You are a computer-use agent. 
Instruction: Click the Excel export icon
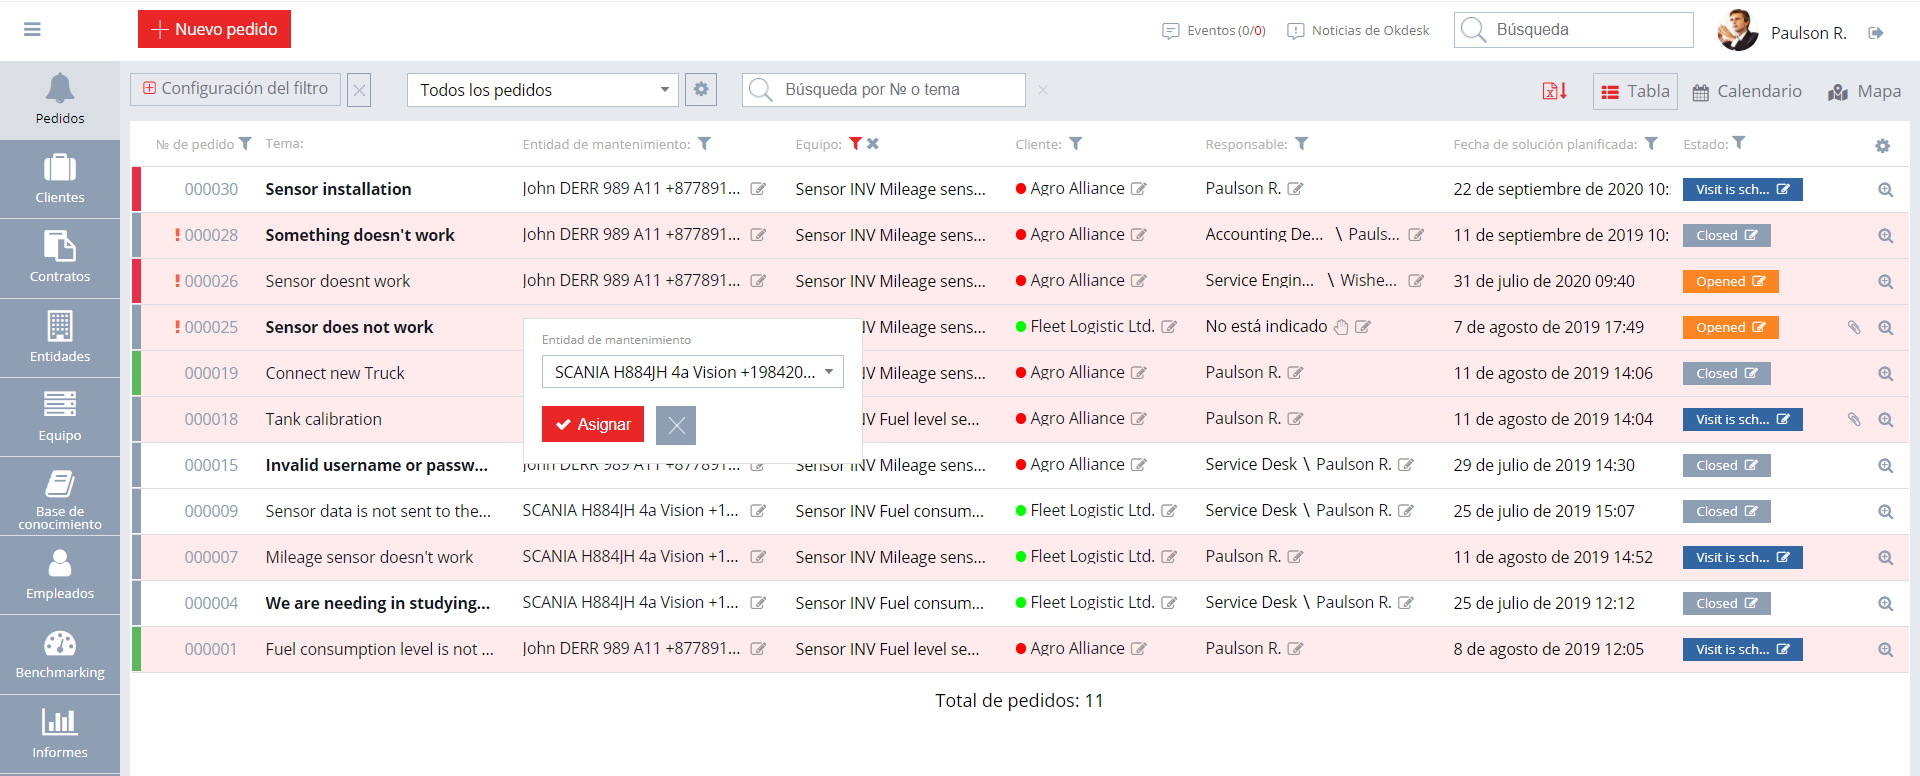coord(1554,91)
